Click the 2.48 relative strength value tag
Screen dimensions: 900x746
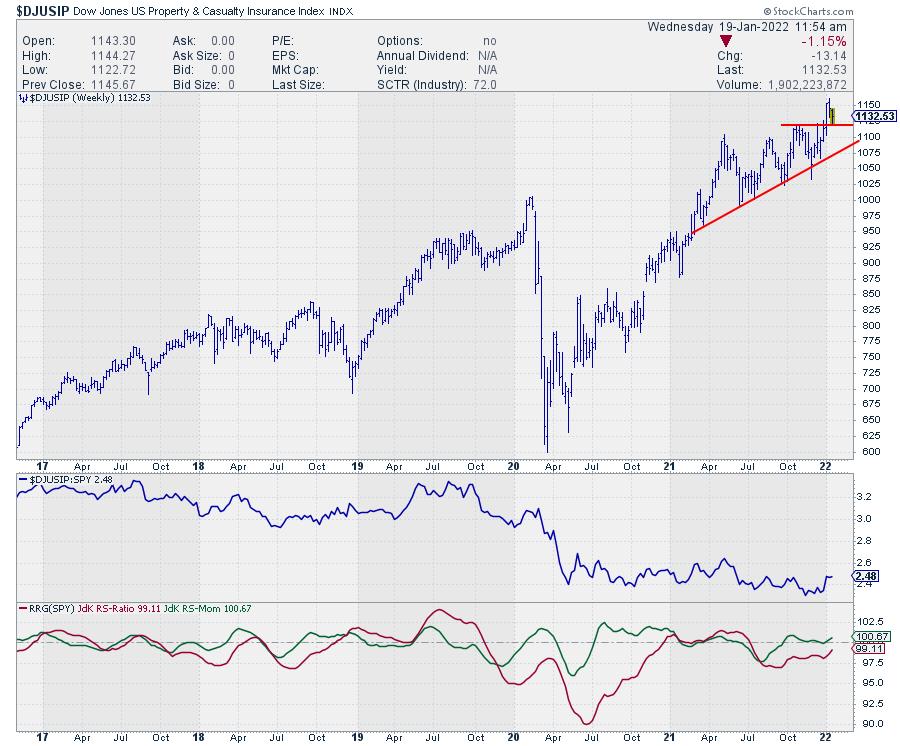point(866,577)
